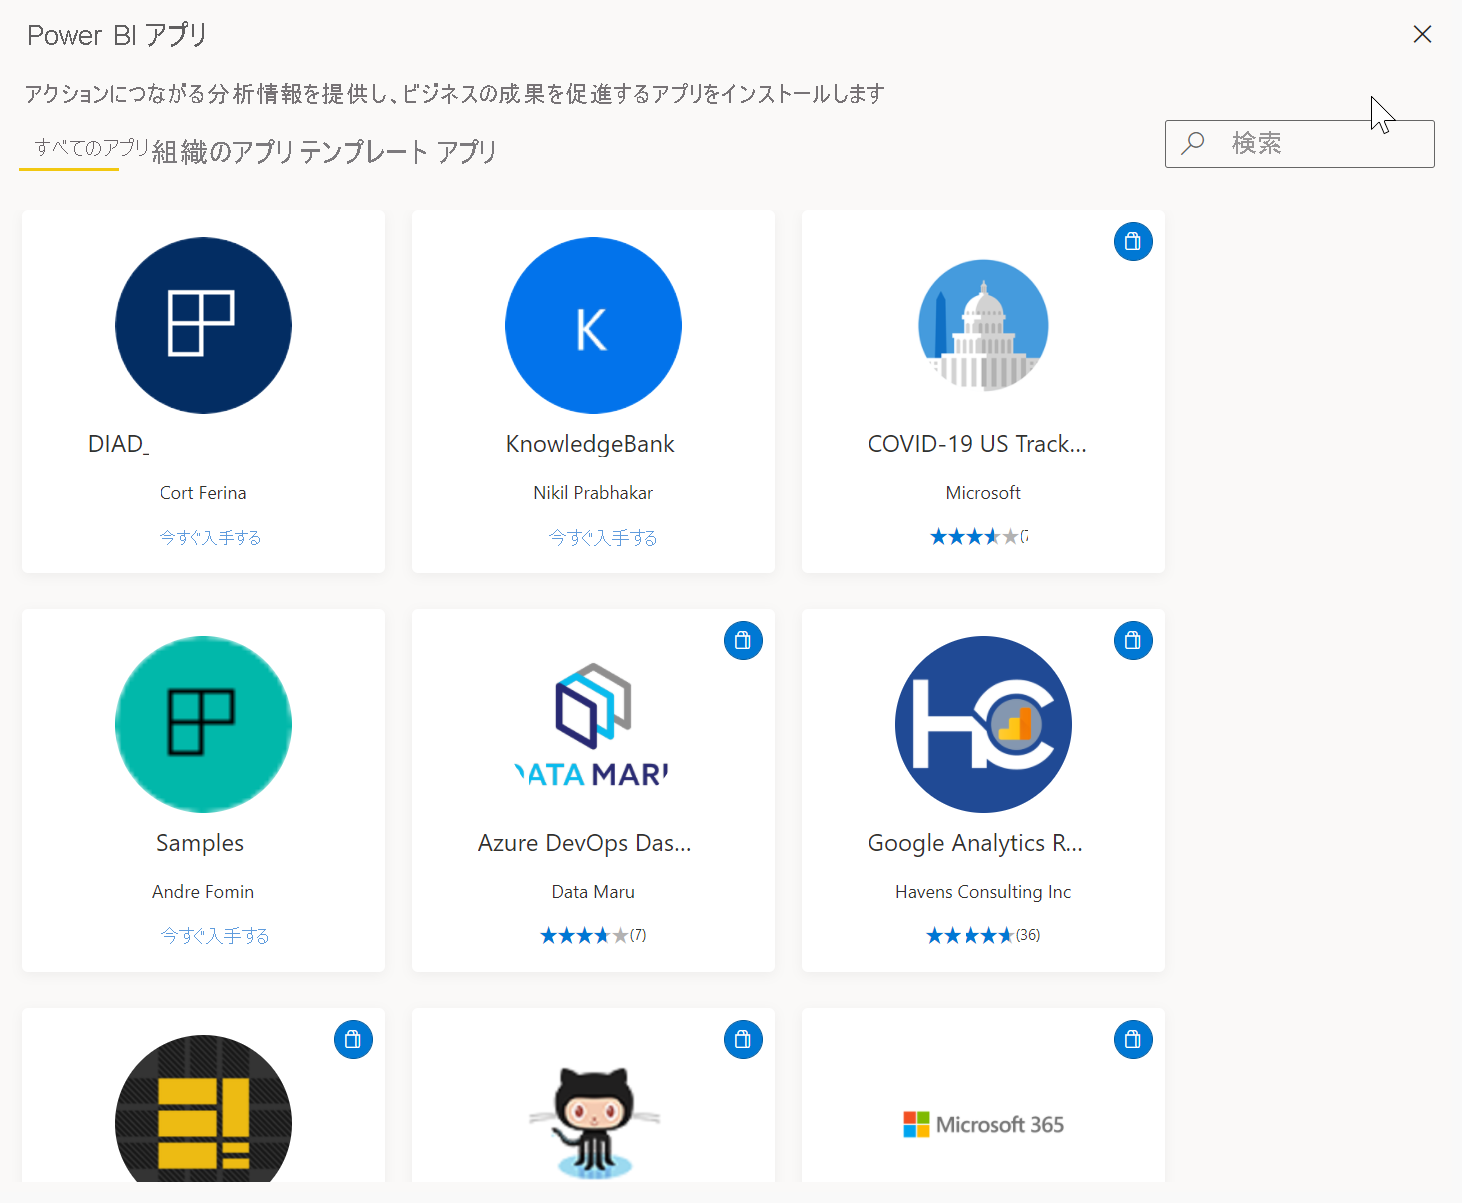Click the GitHub Octocat app logo
1462x1203 pixels.
click(x=594, y=1121)
